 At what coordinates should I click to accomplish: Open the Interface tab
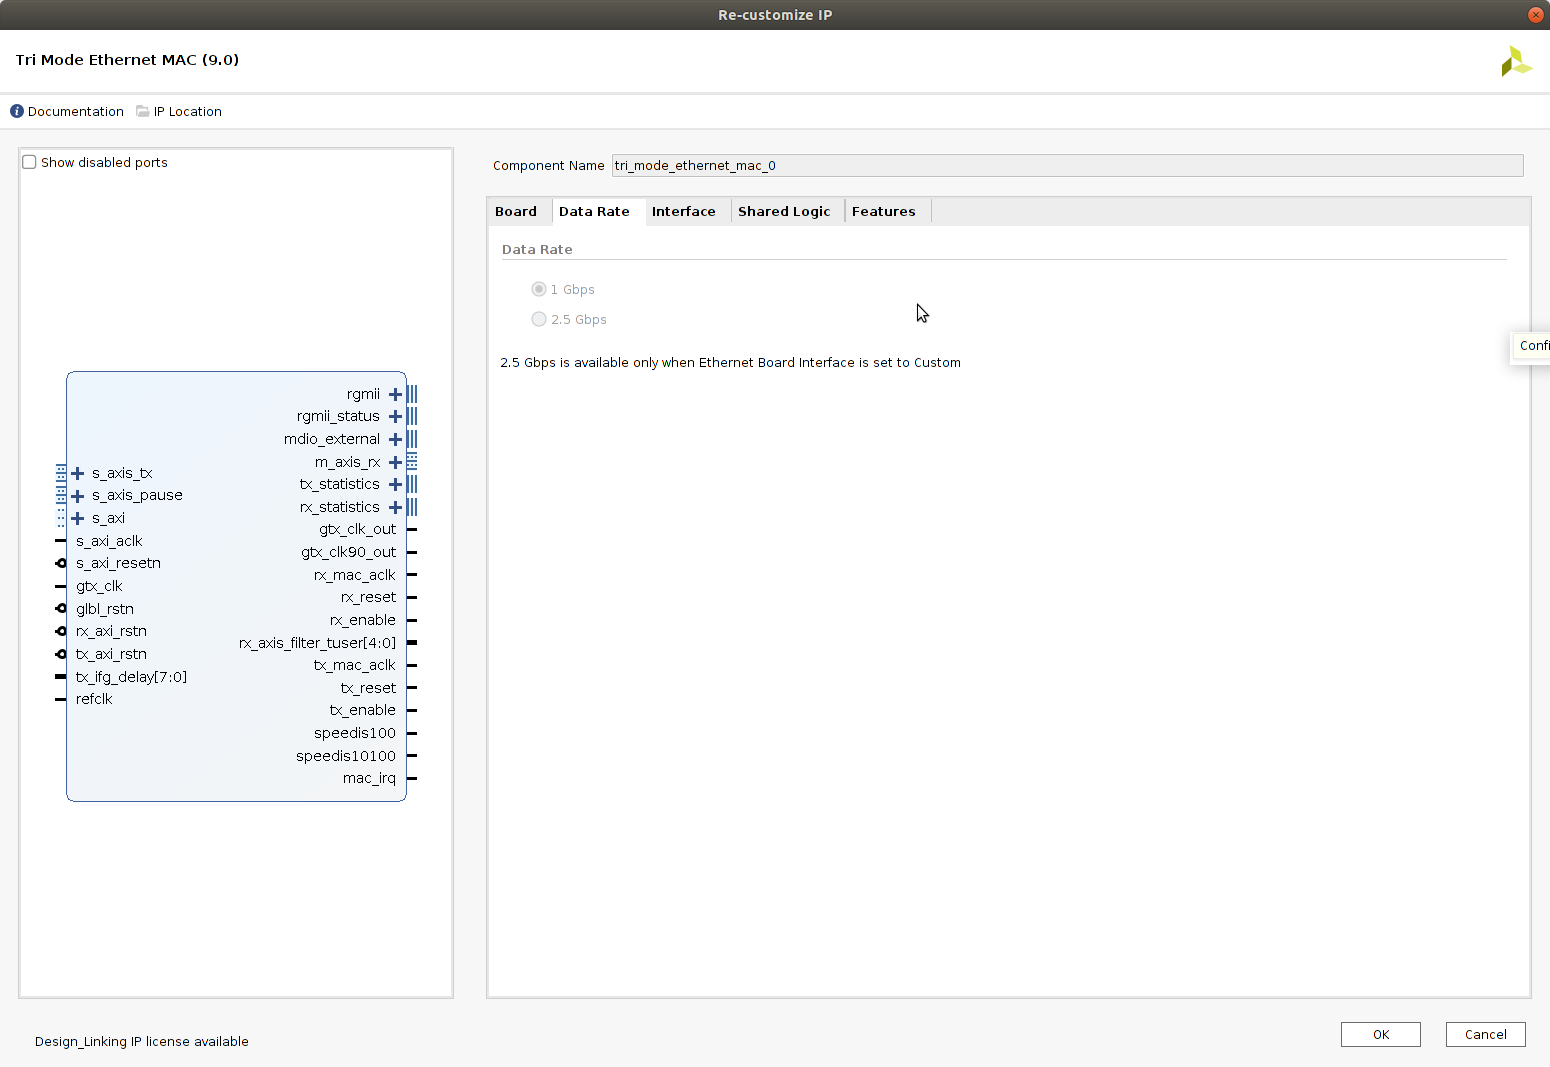[684, 211]
